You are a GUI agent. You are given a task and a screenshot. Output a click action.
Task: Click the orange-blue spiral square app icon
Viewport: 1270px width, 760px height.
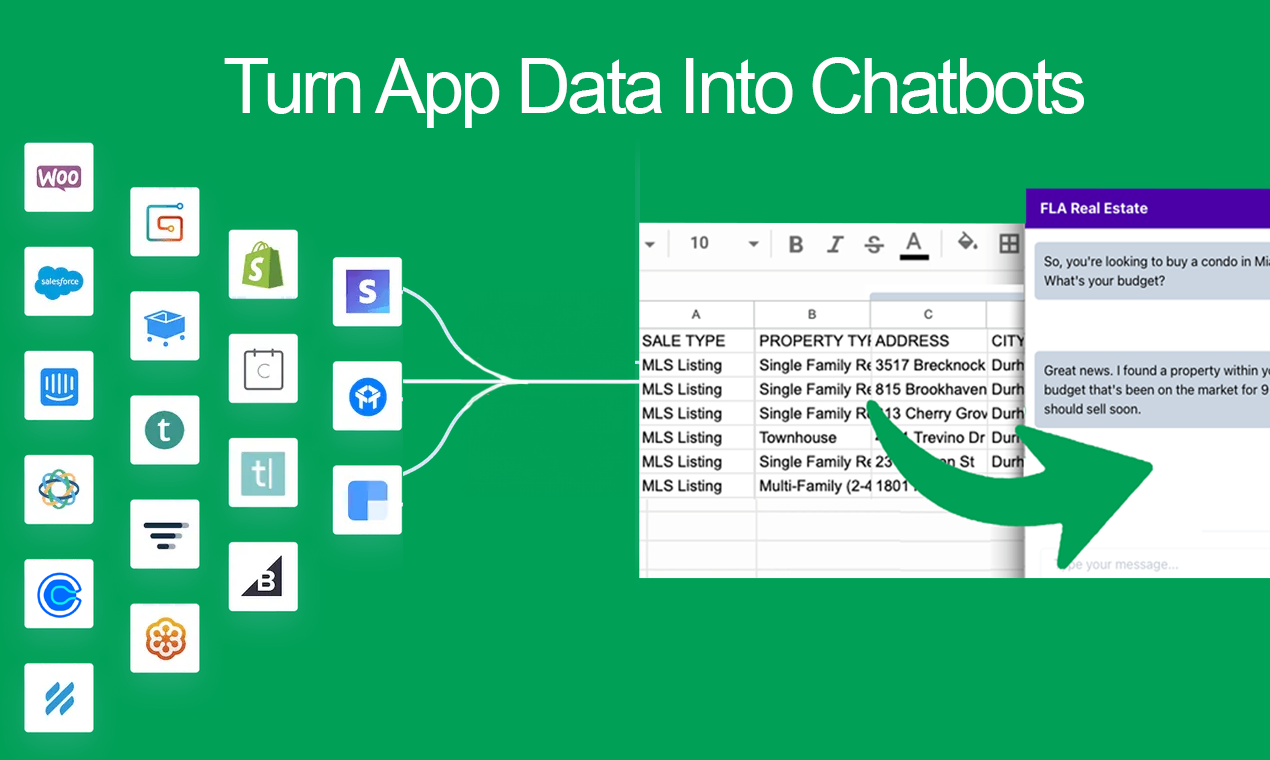point(165,221)
